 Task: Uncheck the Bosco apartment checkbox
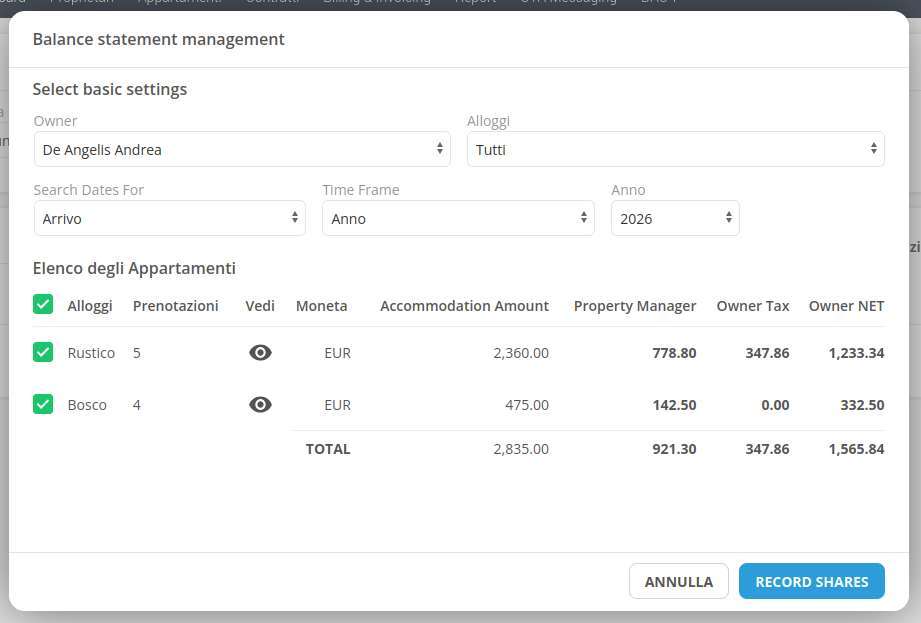(43, 404)
